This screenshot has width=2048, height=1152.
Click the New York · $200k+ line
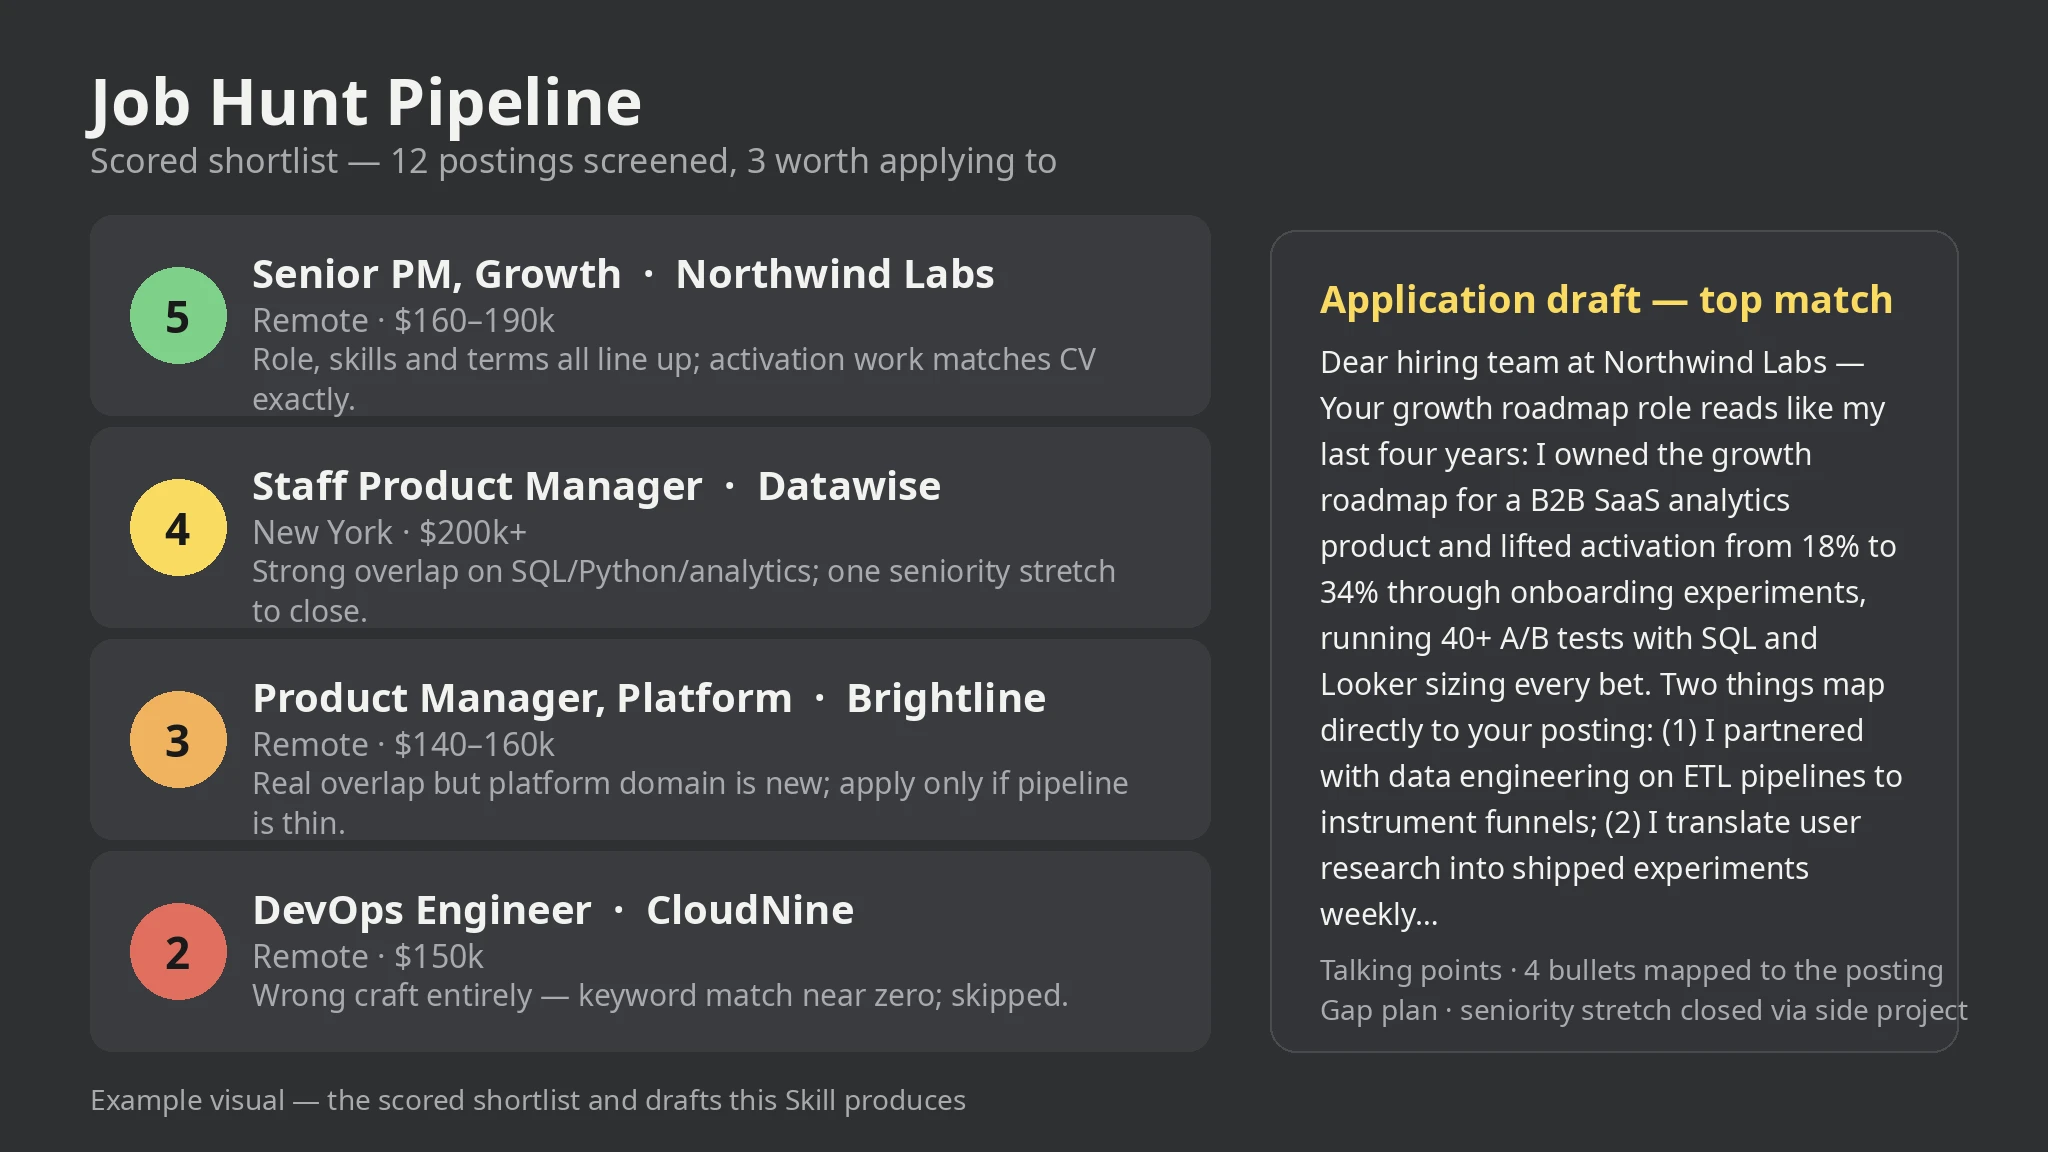389,532
